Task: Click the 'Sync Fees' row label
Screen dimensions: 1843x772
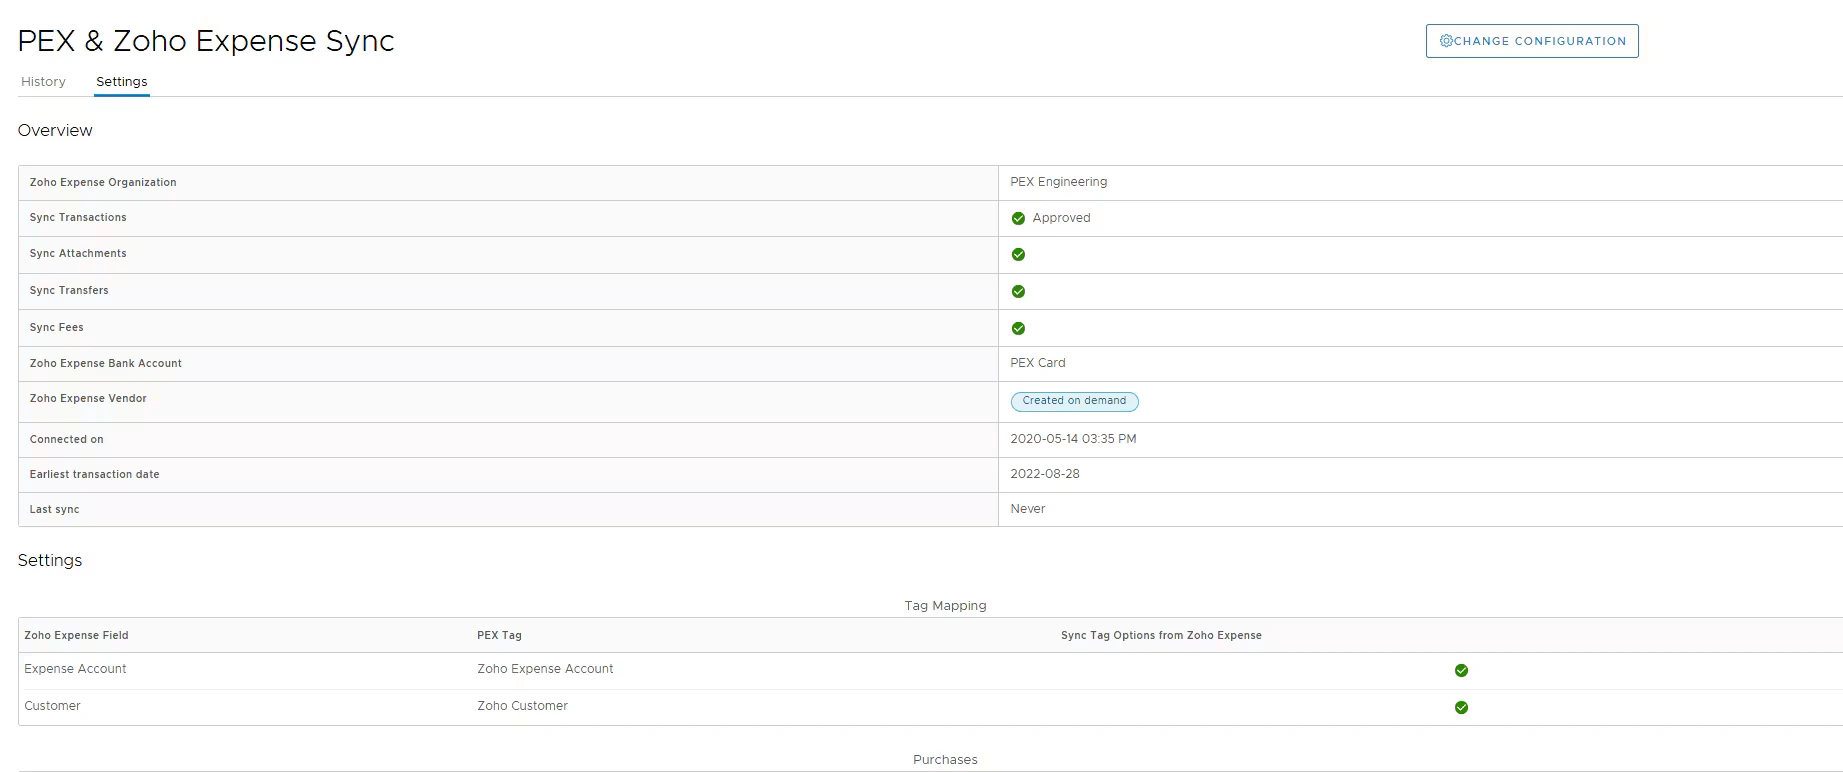Action: click(57, 328)
